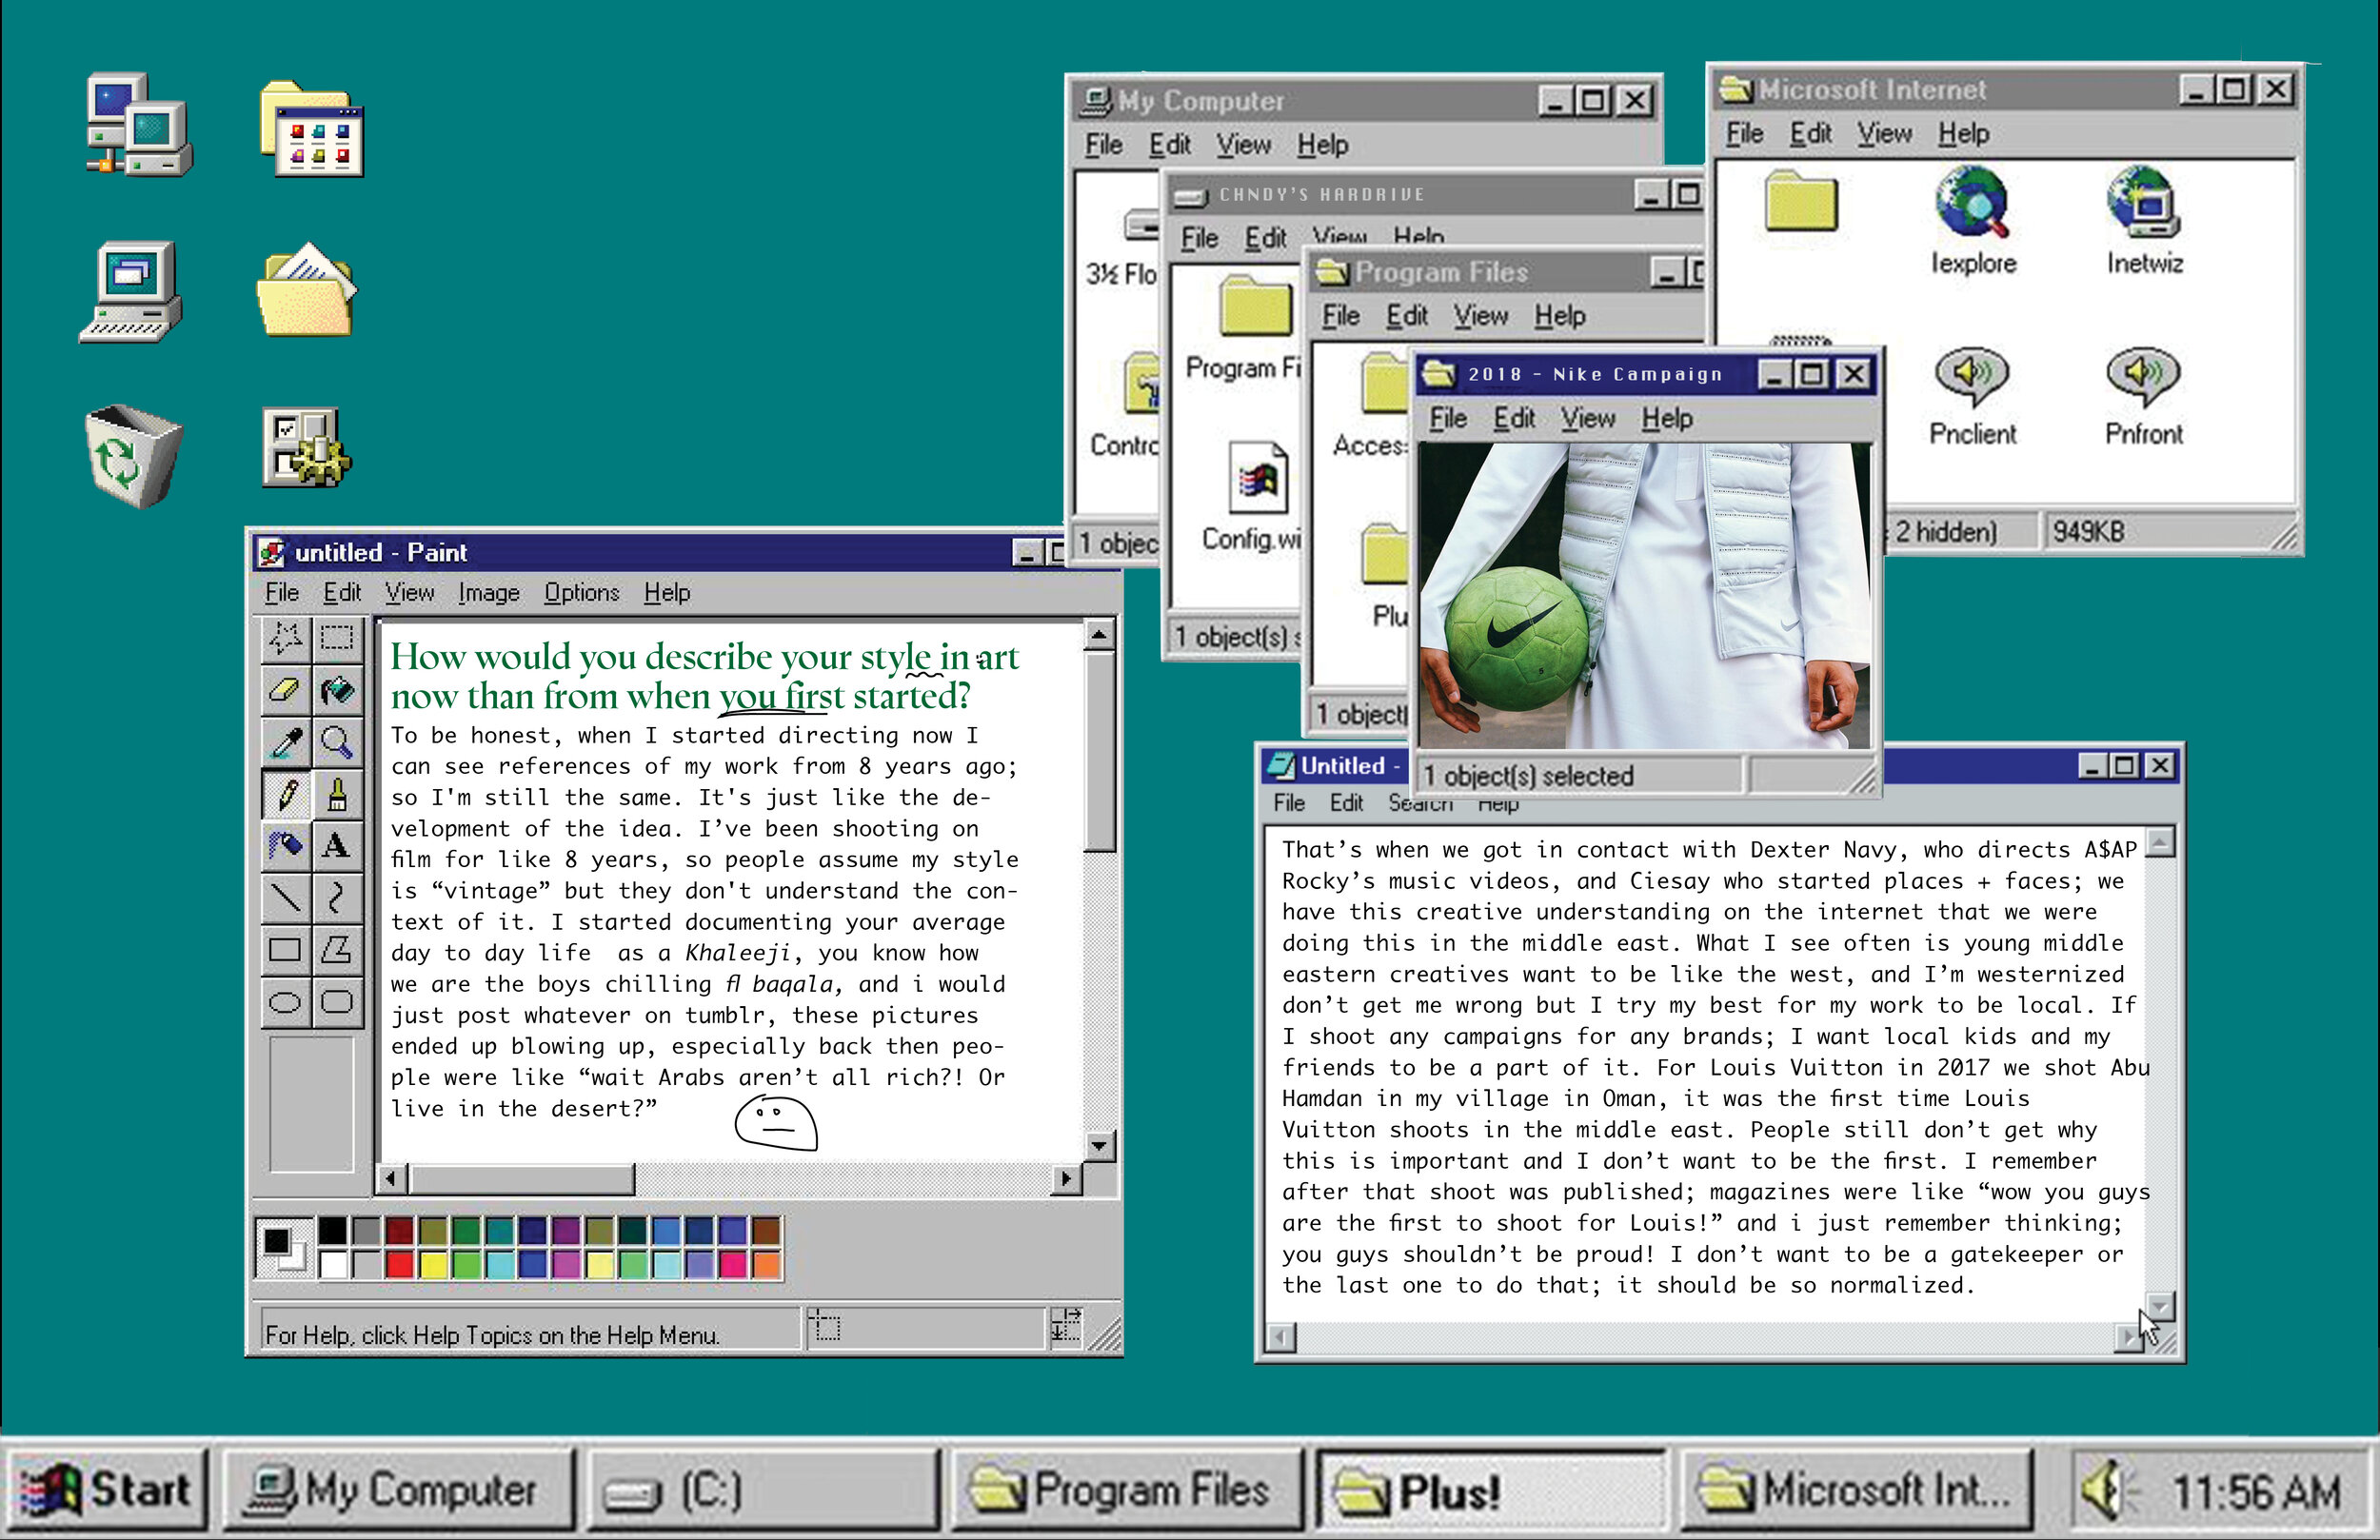2380x1540 pixels.
Task: Open the Network Neighborhood desktop icon
Action: 138,124
